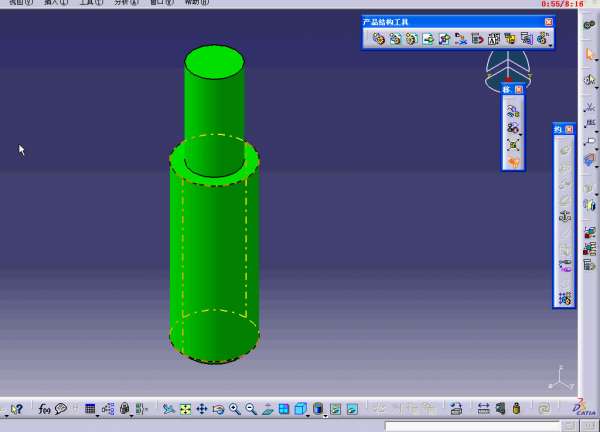
Task: Focus the command input field at bottom
Action: [x=473, y=426]
